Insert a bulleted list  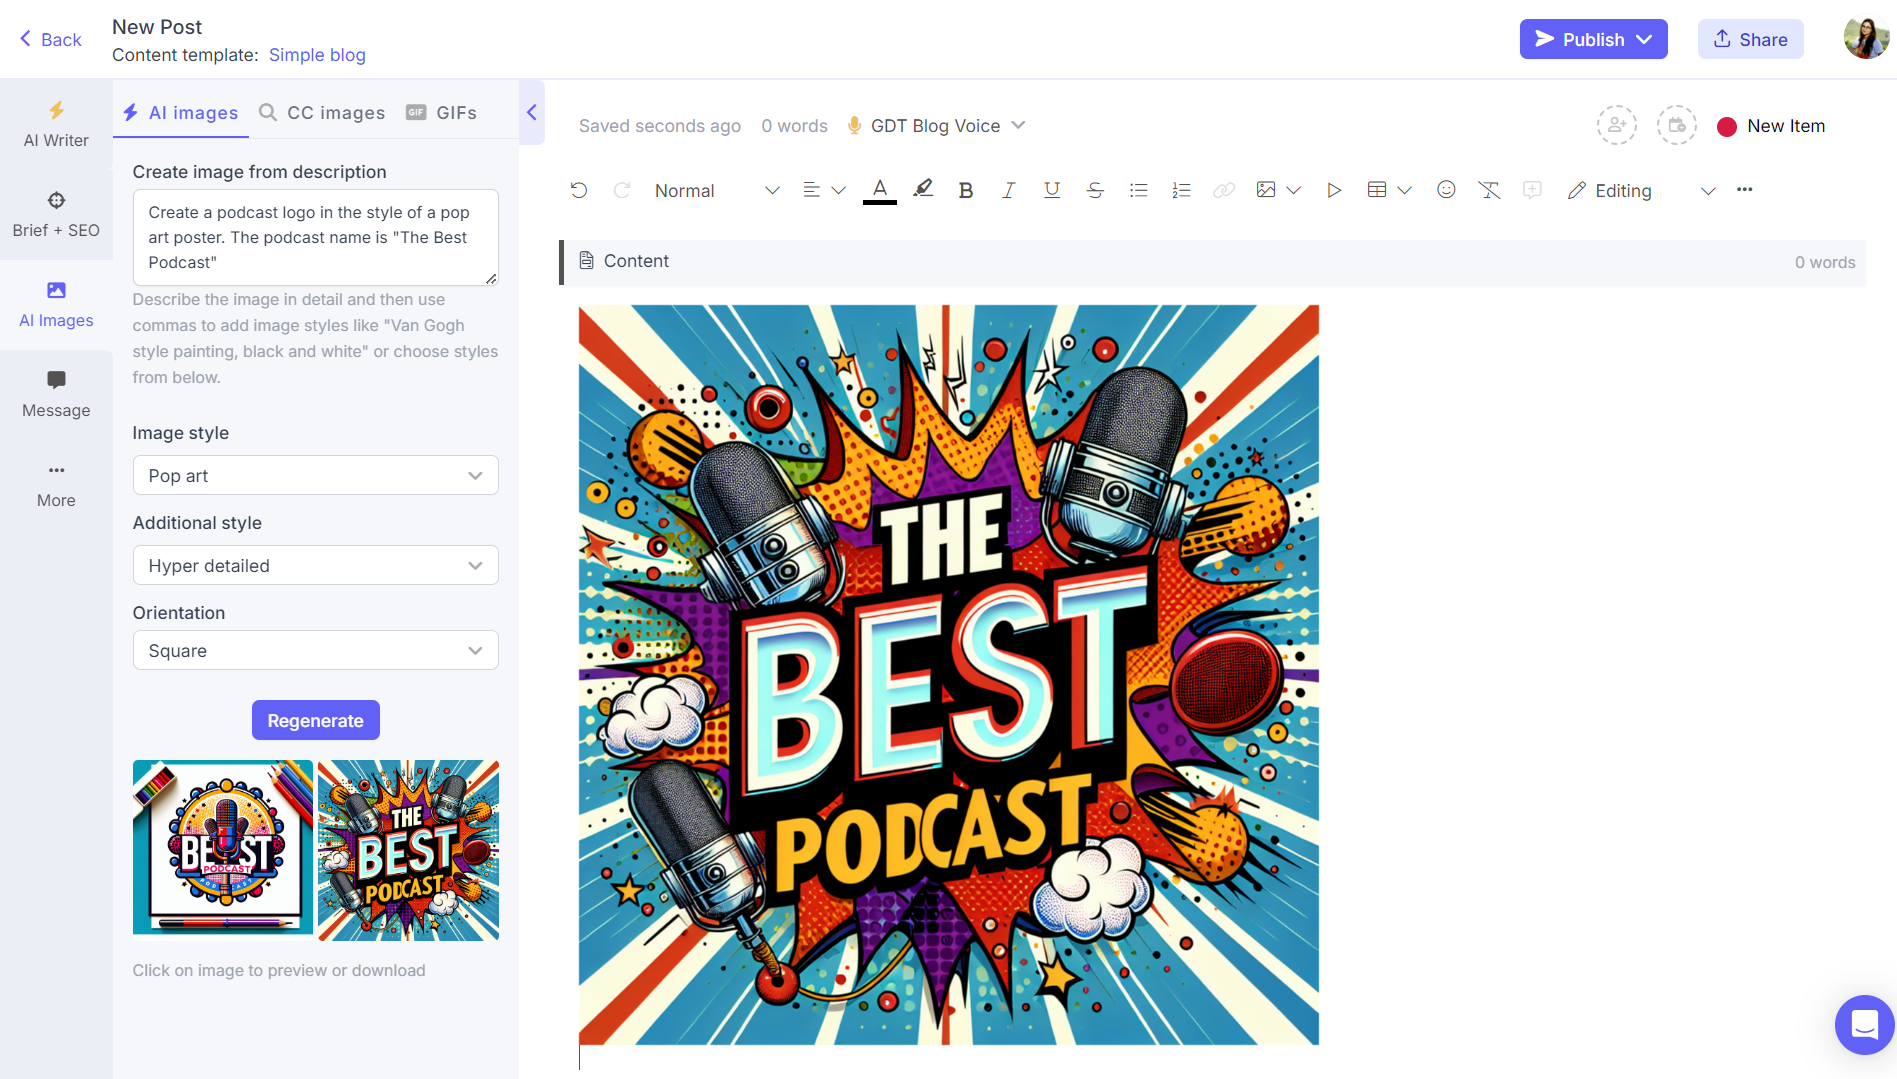1138,190
